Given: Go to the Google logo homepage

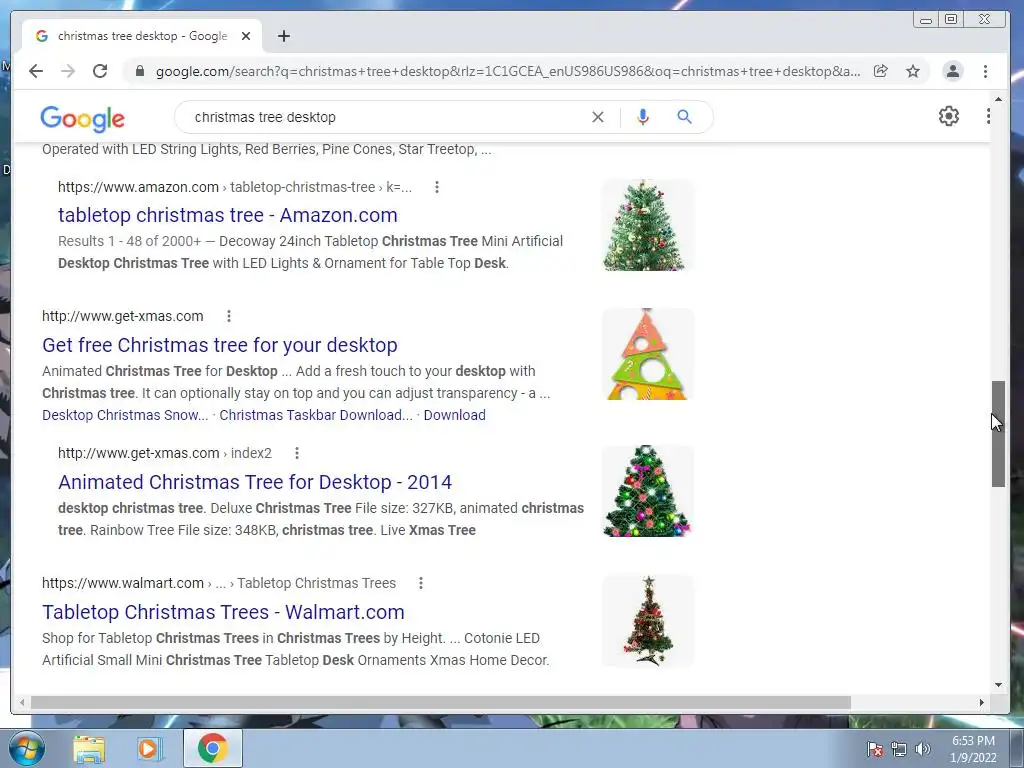Looking at the screenshot, I should (82, 118).
